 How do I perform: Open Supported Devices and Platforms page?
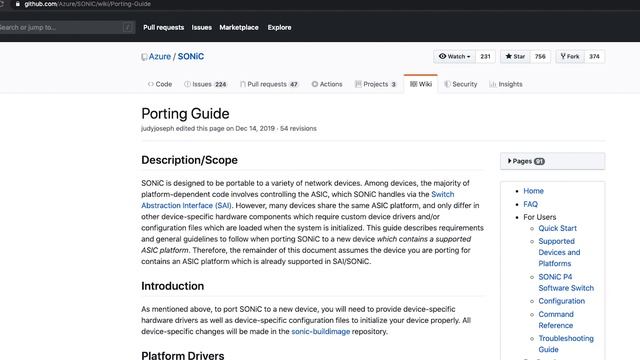coord(559,252)
